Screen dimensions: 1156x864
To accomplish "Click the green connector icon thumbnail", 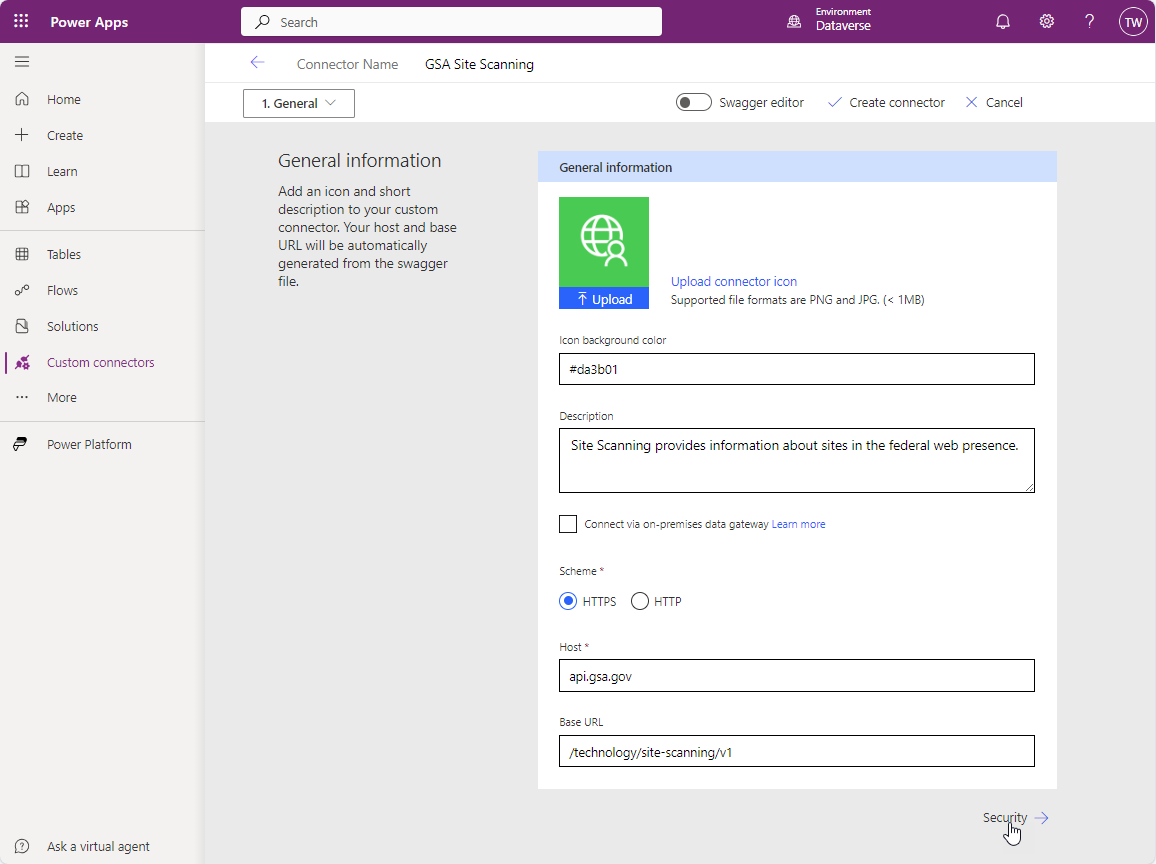I will pos(604,242).
